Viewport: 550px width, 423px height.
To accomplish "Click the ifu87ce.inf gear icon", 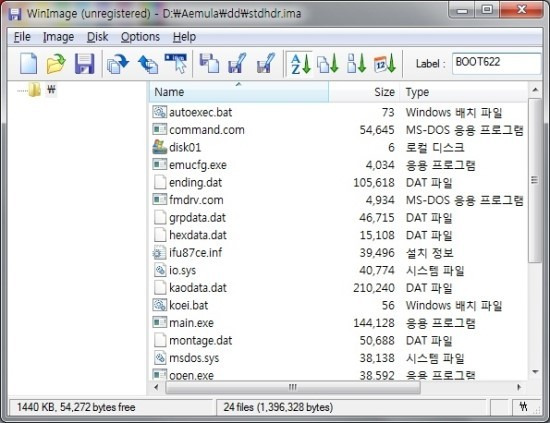I will 159,253.
